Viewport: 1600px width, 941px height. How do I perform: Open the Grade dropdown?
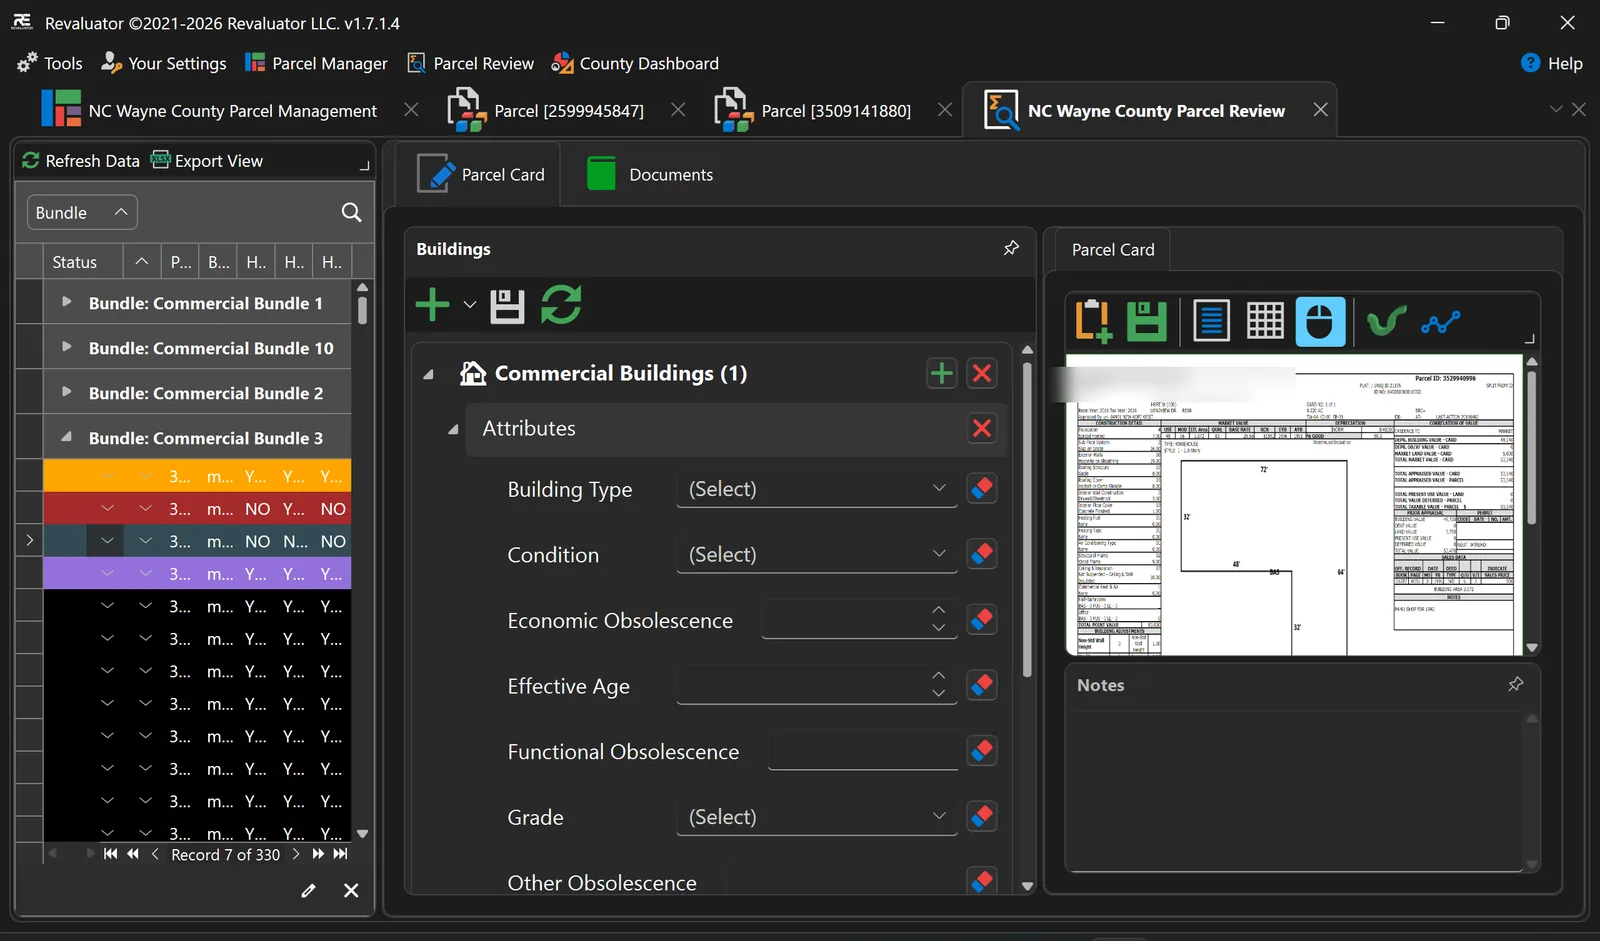tap(817, 817)
